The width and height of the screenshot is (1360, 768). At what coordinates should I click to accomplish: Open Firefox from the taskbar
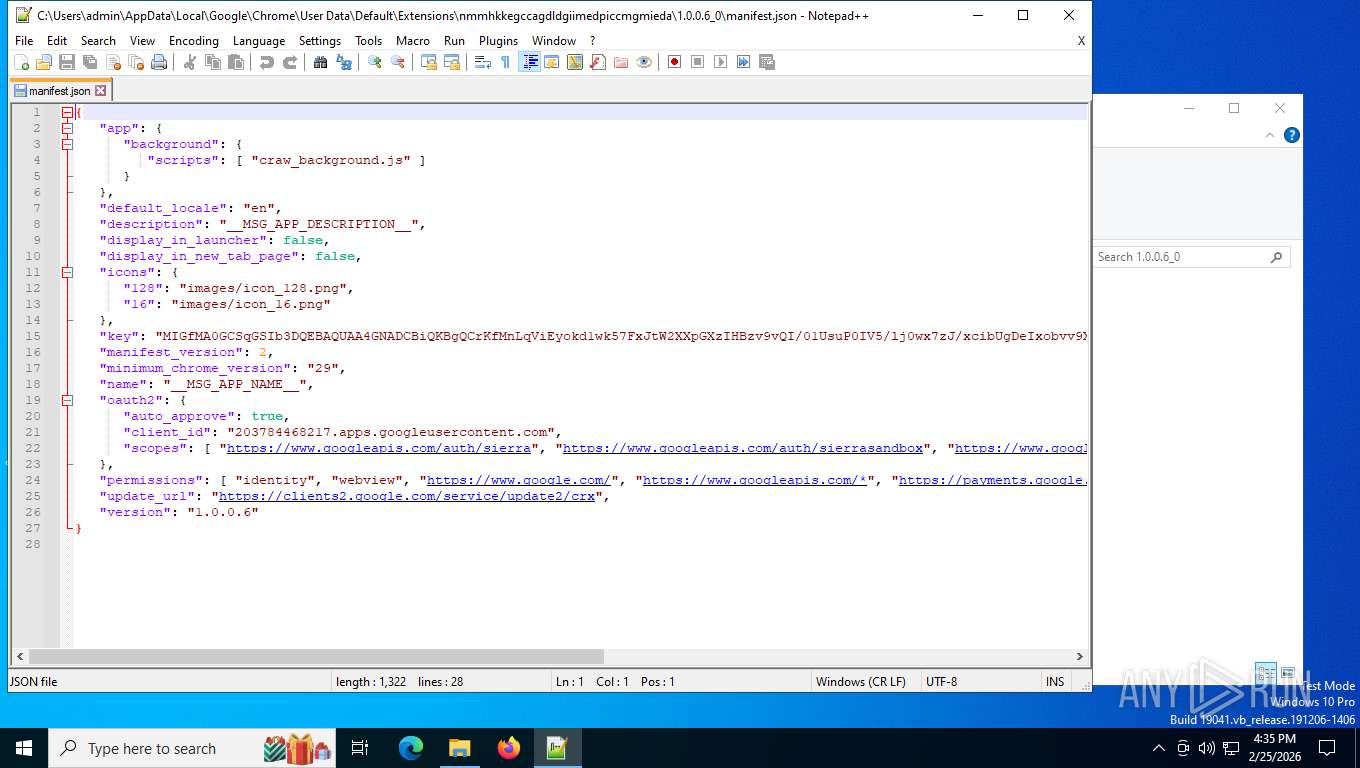pyautogui.click(x=509, y=747)
